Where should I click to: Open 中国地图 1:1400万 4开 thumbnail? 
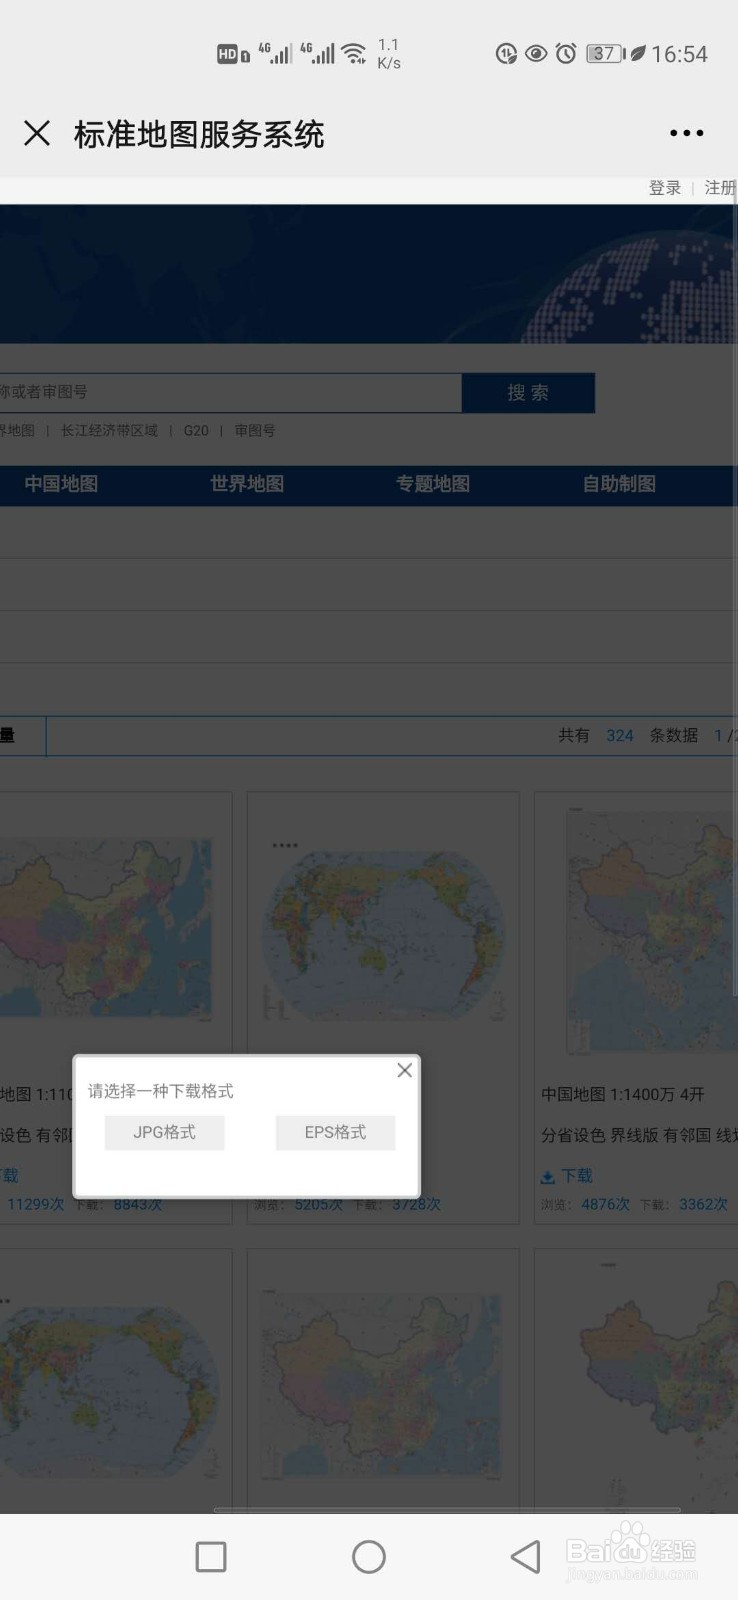650,930
